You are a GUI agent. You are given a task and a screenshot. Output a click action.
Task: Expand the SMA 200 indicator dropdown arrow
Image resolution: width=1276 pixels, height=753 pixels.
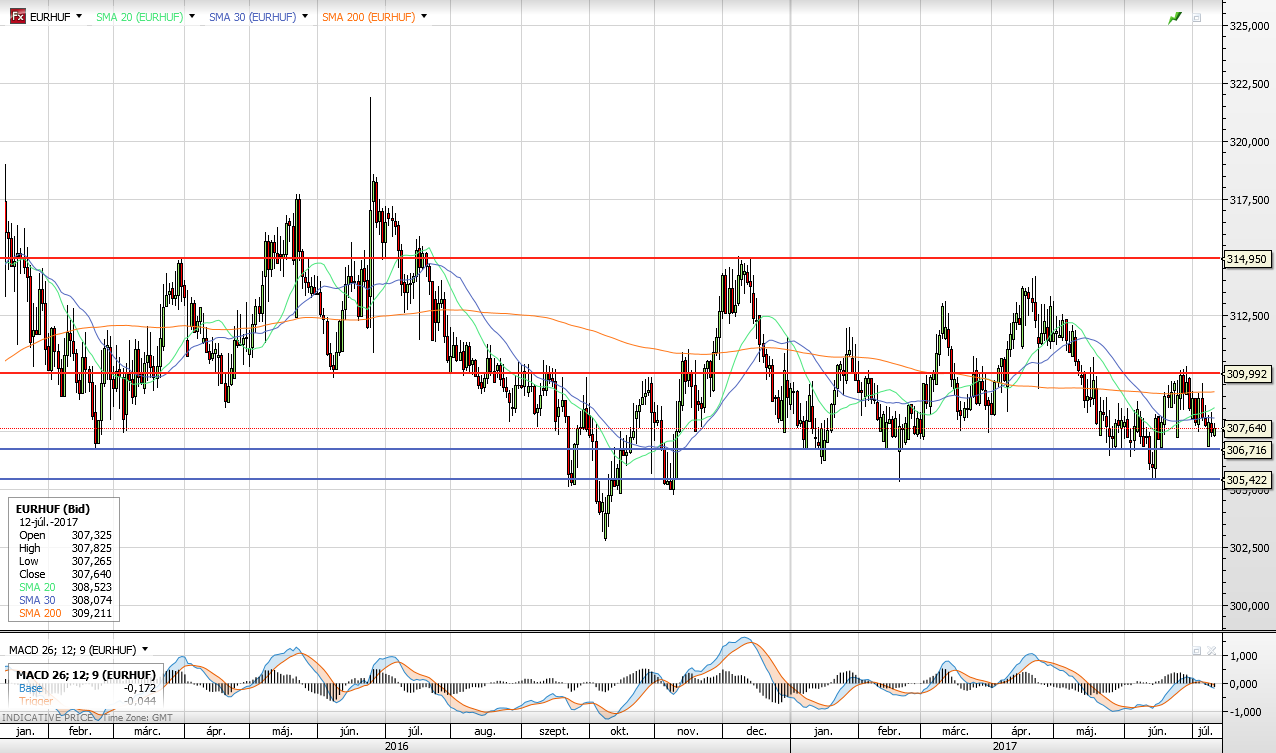(424, 17)
